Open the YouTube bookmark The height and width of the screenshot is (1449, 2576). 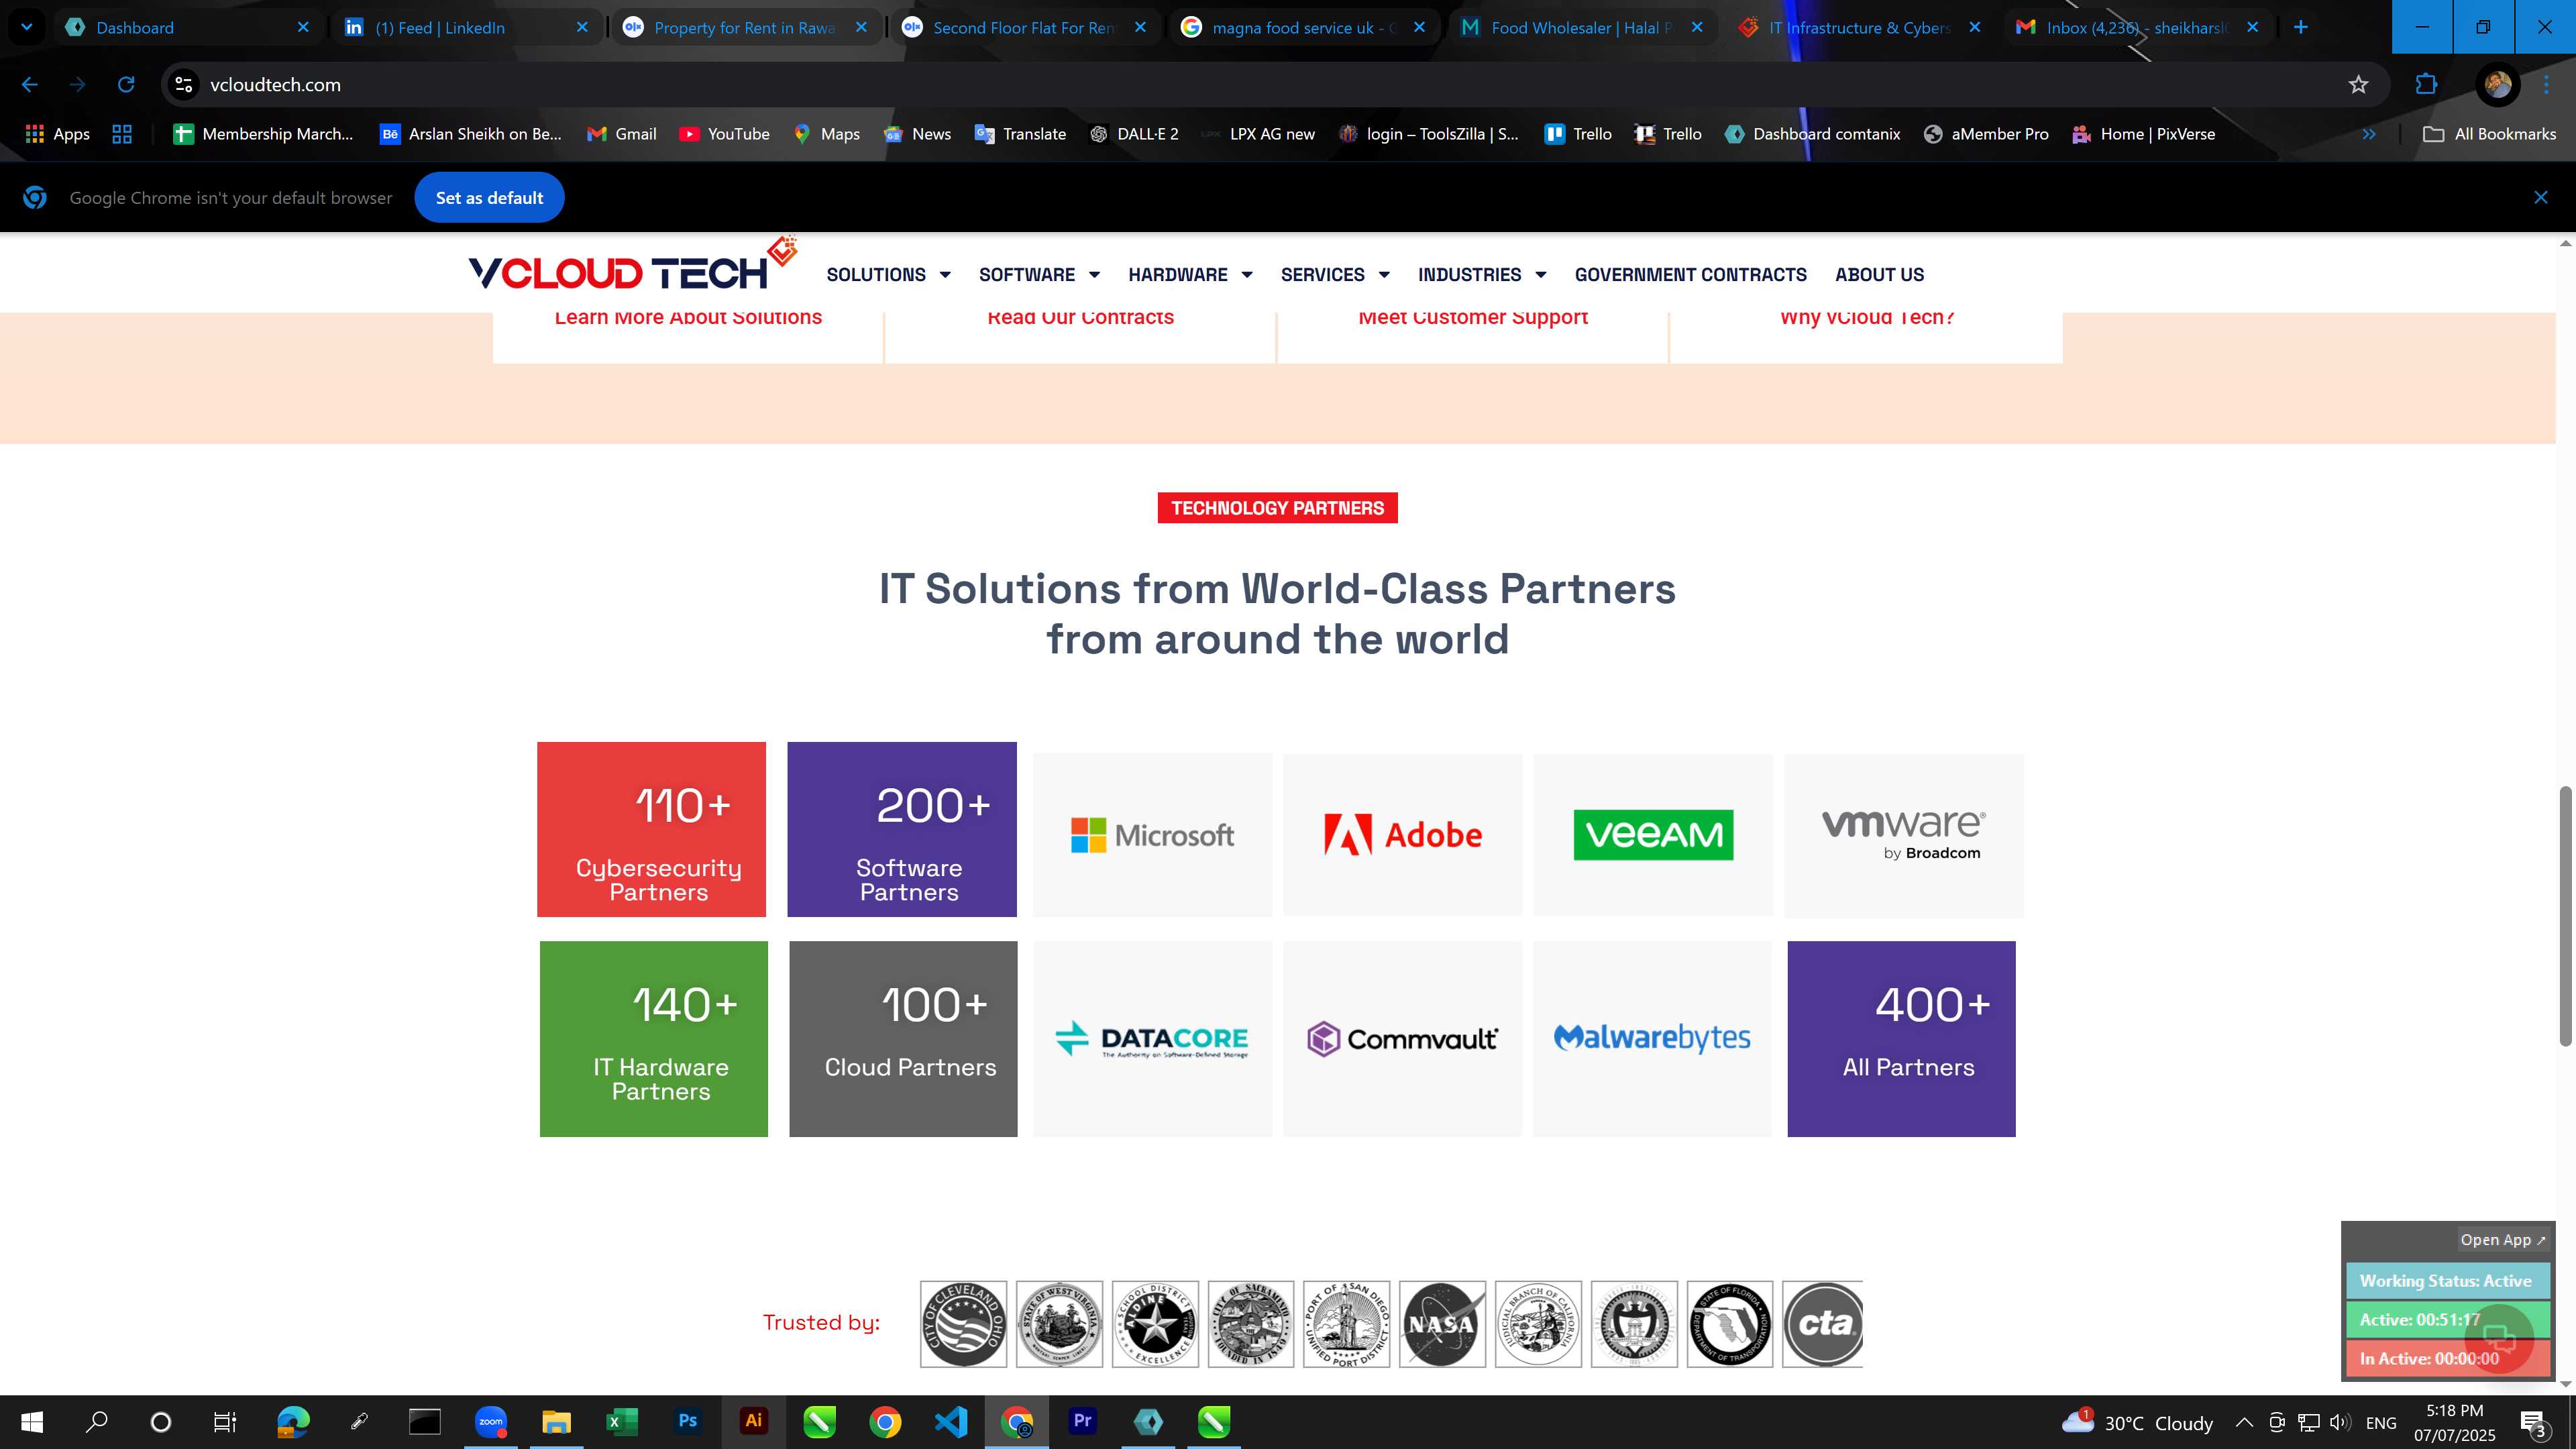724,134
